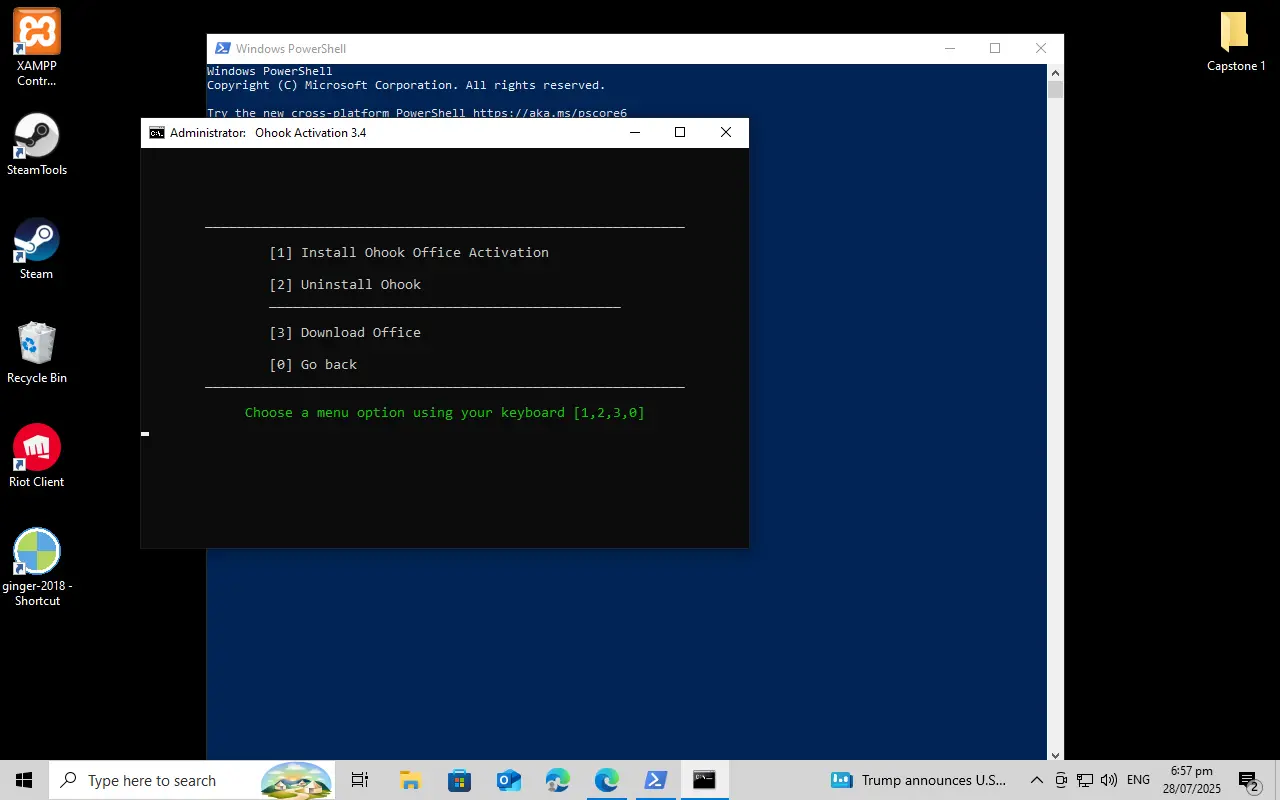1280x800 pixels.
Task: Open Microsoft Edge next to PowerShell on taskbar
Action: pyautogui.click(x=606, y=780)
